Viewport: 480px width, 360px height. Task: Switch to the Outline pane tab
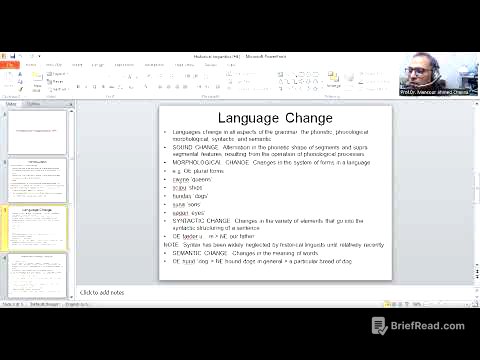click(33, 104)
